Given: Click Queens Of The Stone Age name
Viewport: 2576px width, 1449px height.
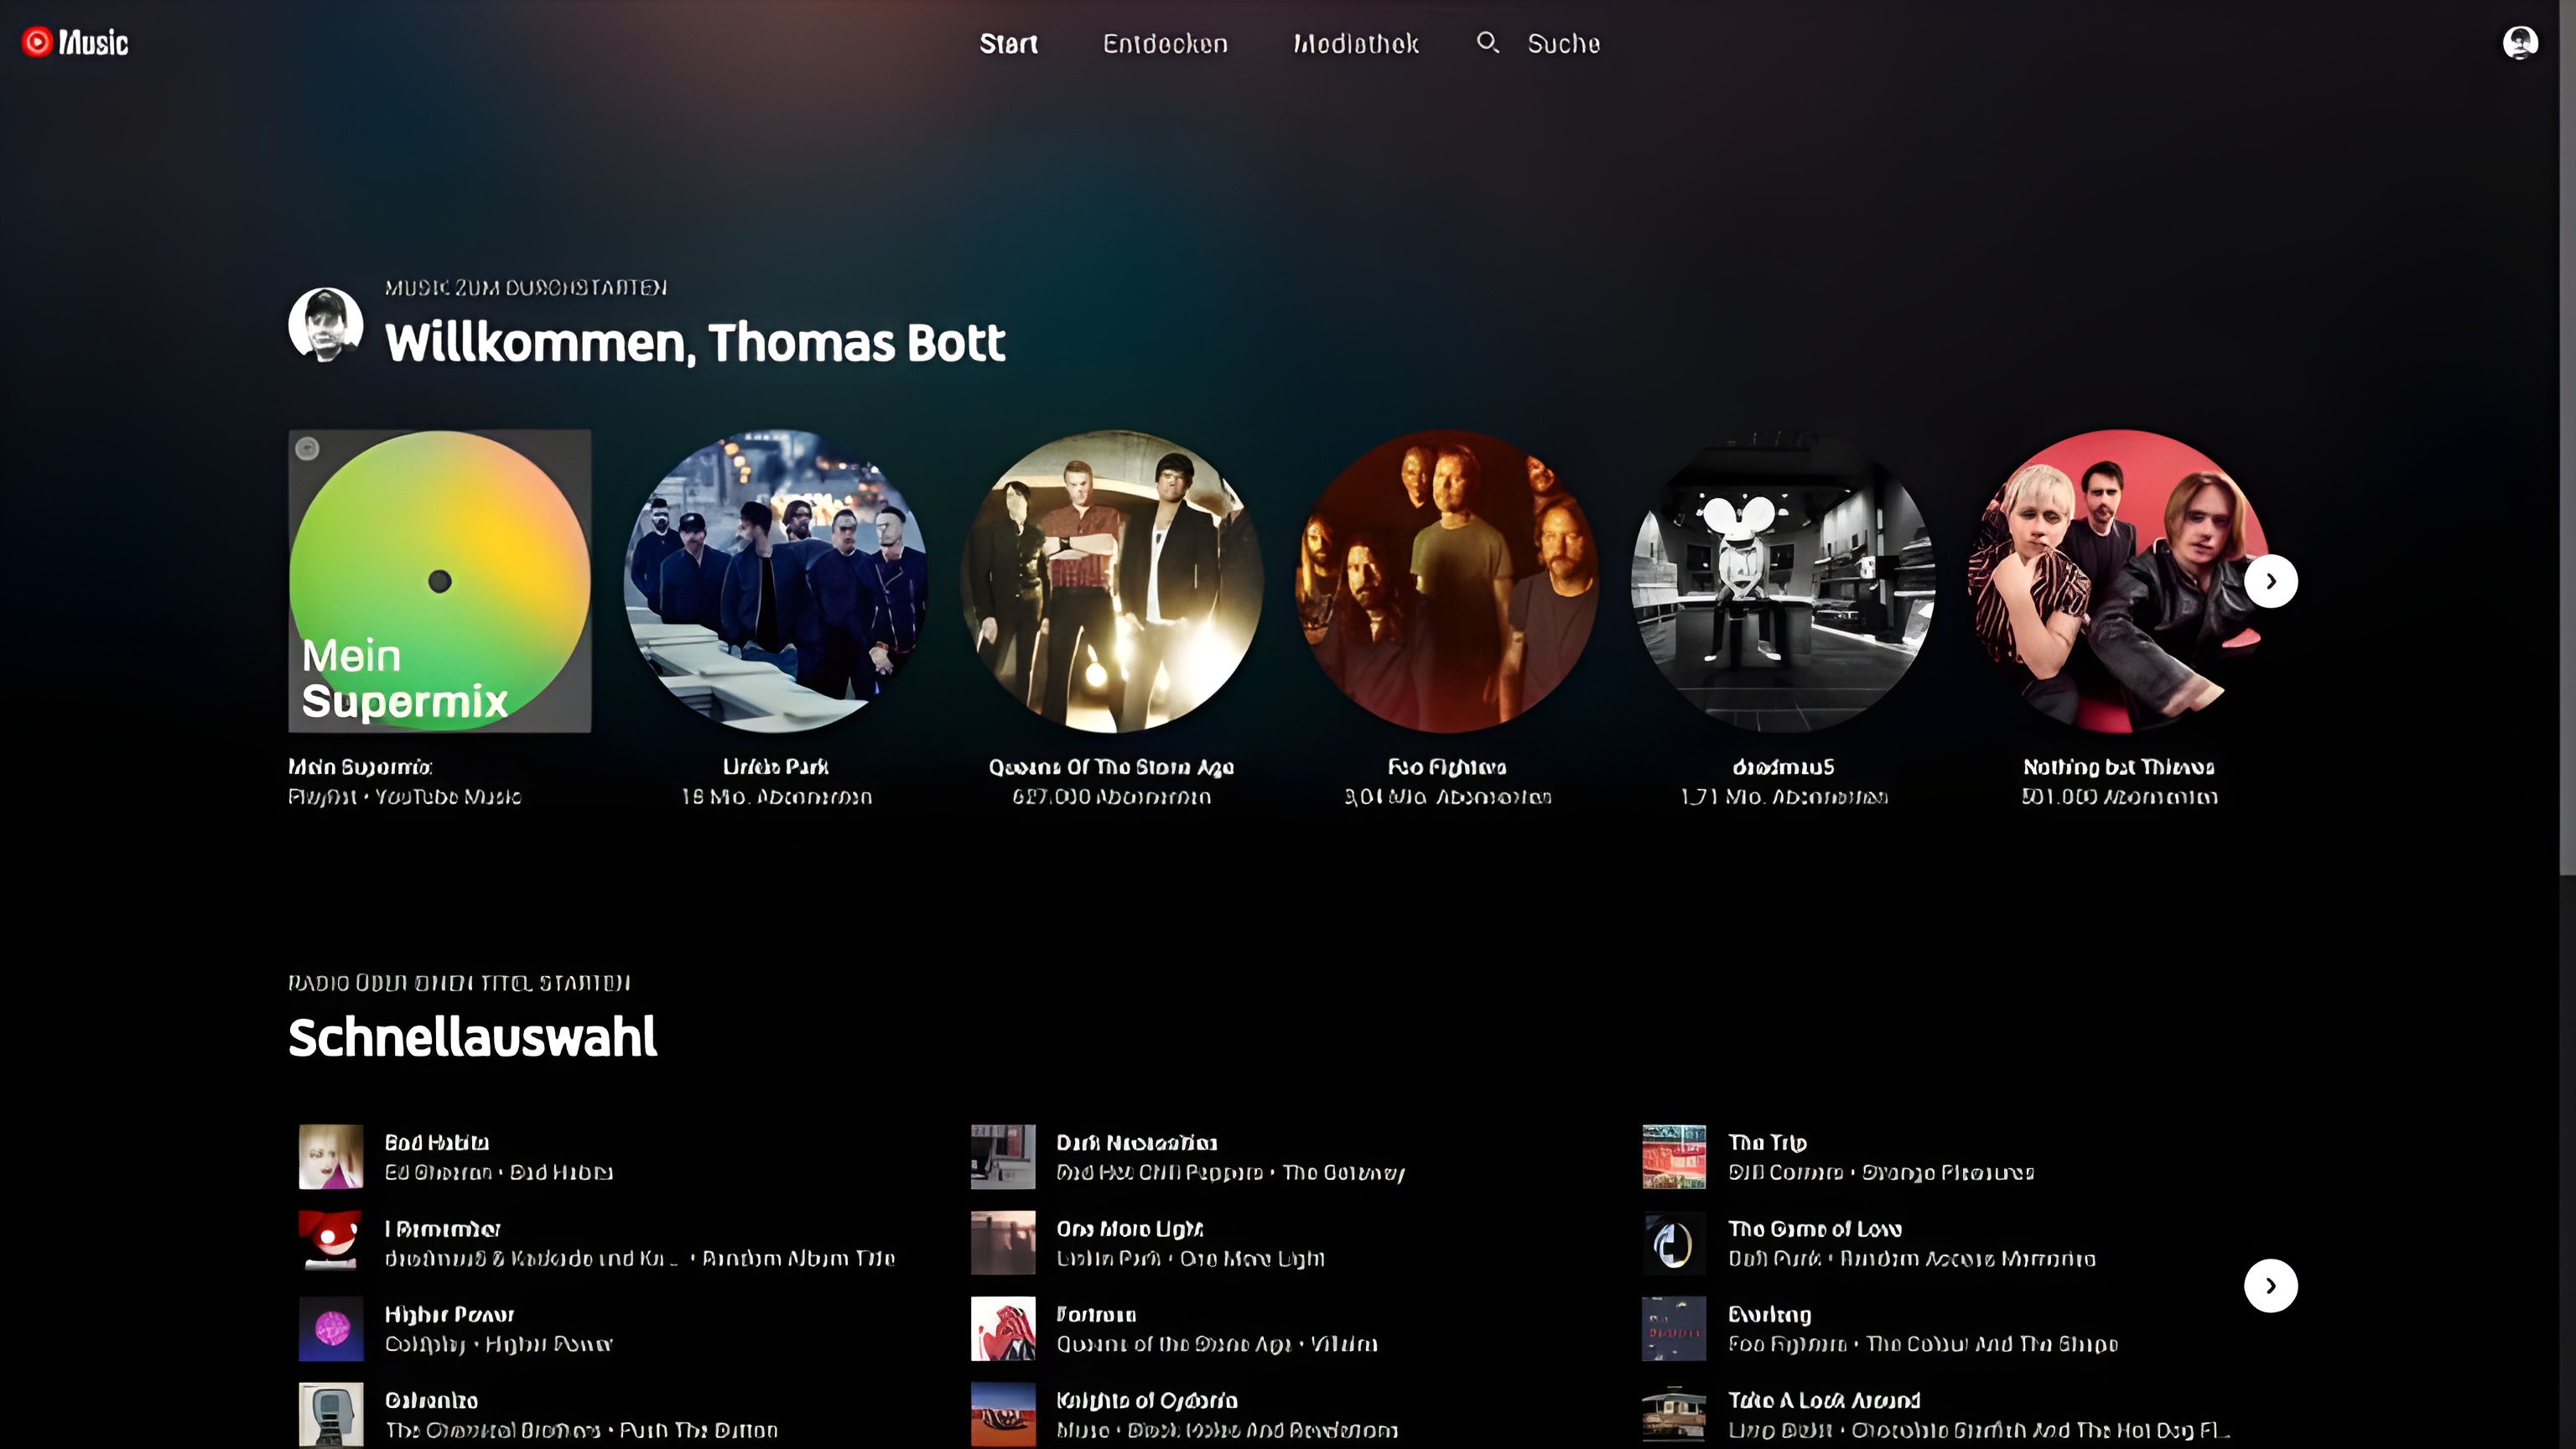Looking at the screenshot, I should 1111,767.
